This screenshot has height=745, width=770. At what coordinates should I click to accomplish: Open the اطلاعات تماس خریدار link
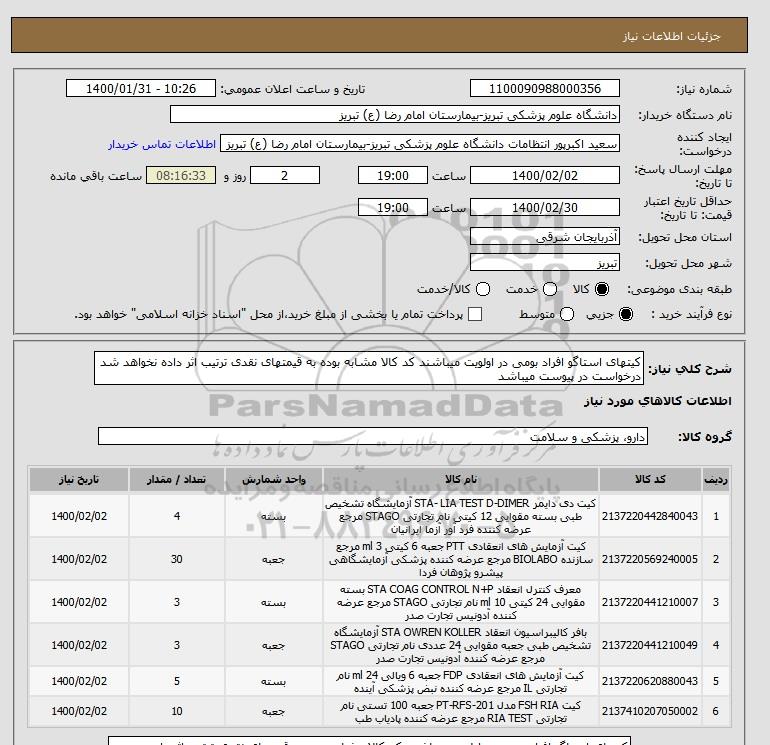click(162, 144)
